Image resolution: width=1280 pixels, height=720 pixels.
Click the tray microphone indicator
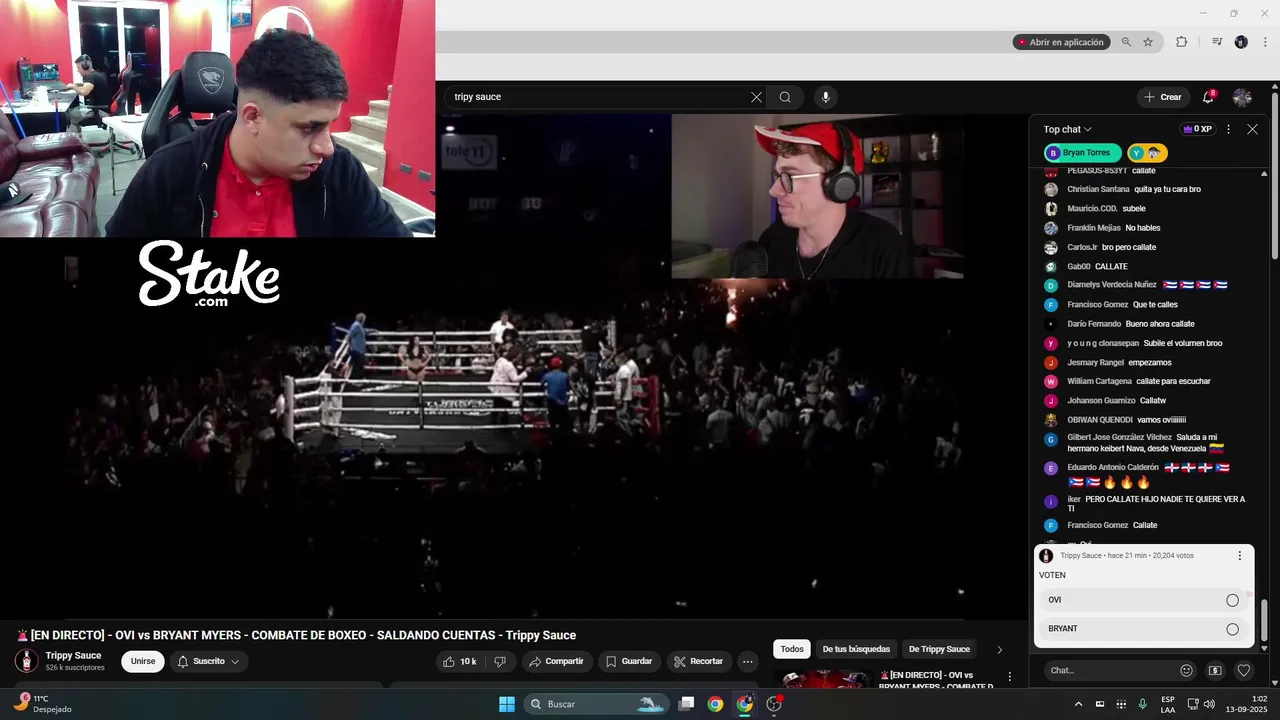coord(1142,704)
